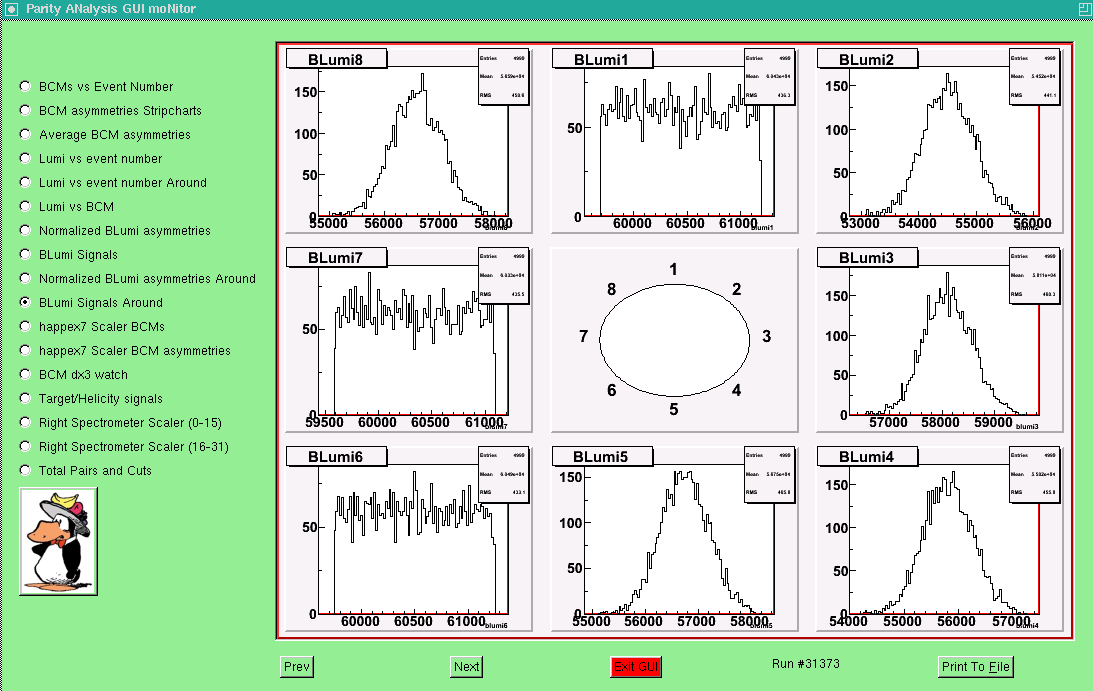The image size is (1093, 691).
Task: Go to the Next page
Action: 466,667
